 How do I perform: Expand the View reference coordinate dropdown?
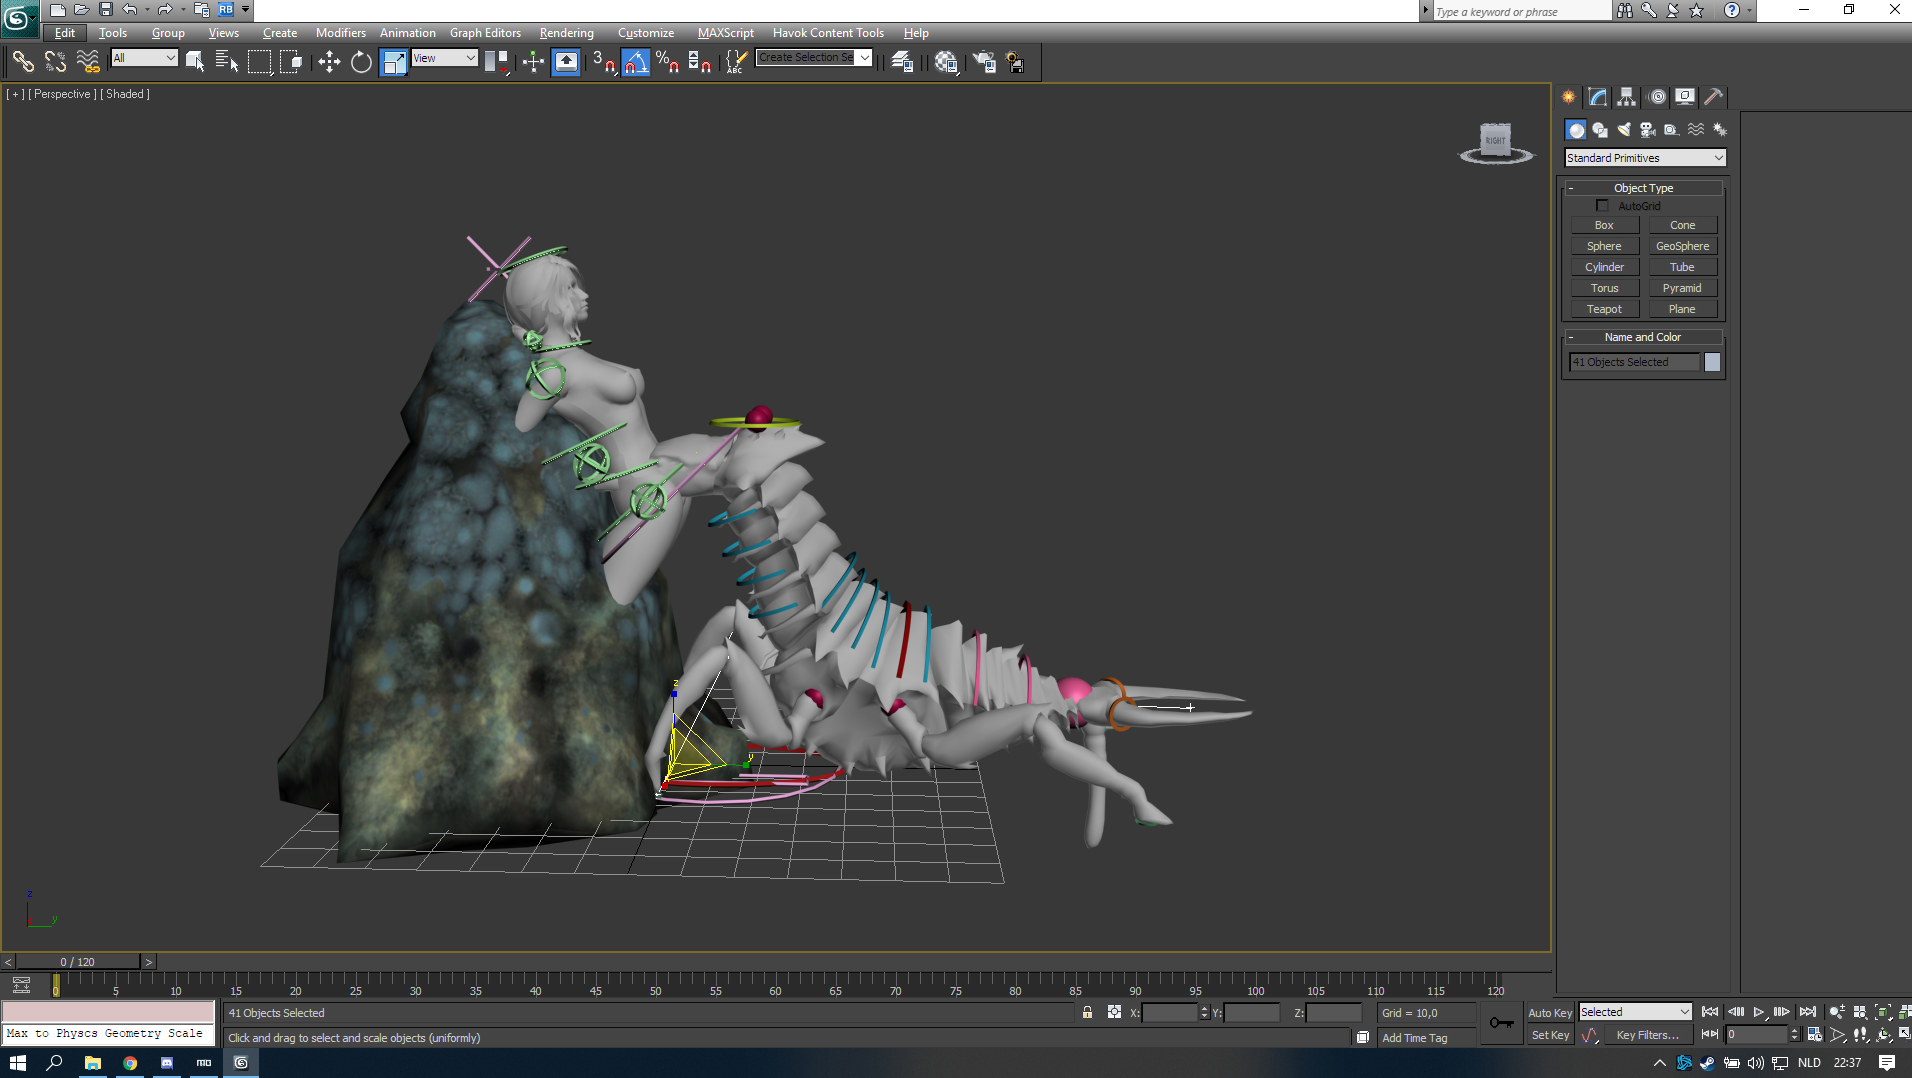[444, 58]
